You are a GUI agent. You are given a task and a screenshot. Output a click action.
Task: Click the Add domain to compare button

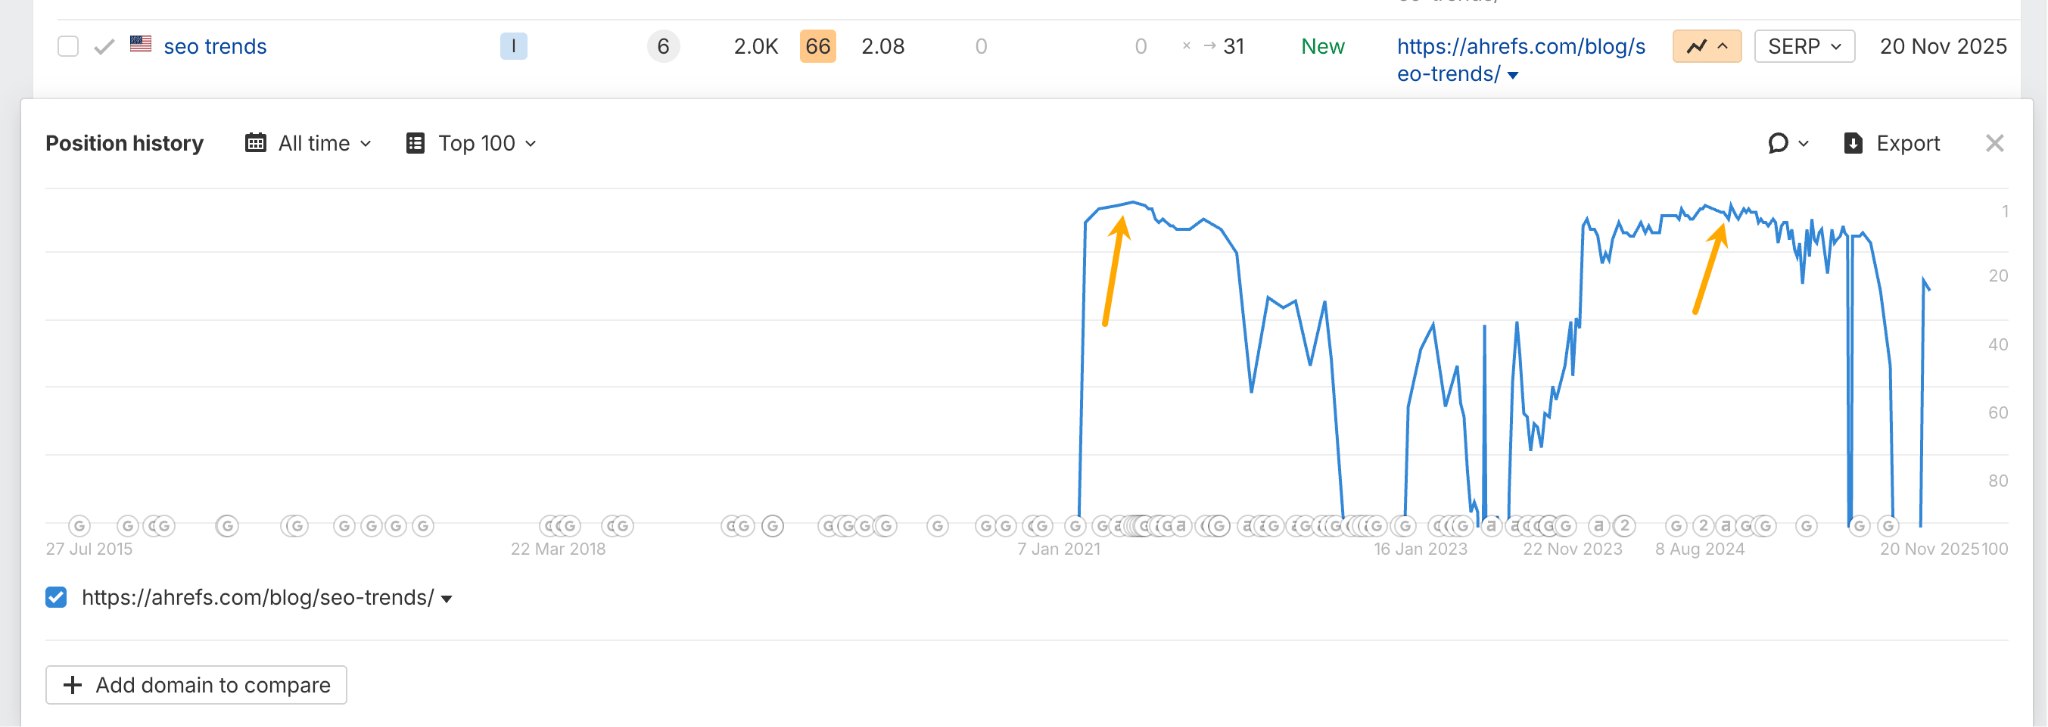point(195,685)
